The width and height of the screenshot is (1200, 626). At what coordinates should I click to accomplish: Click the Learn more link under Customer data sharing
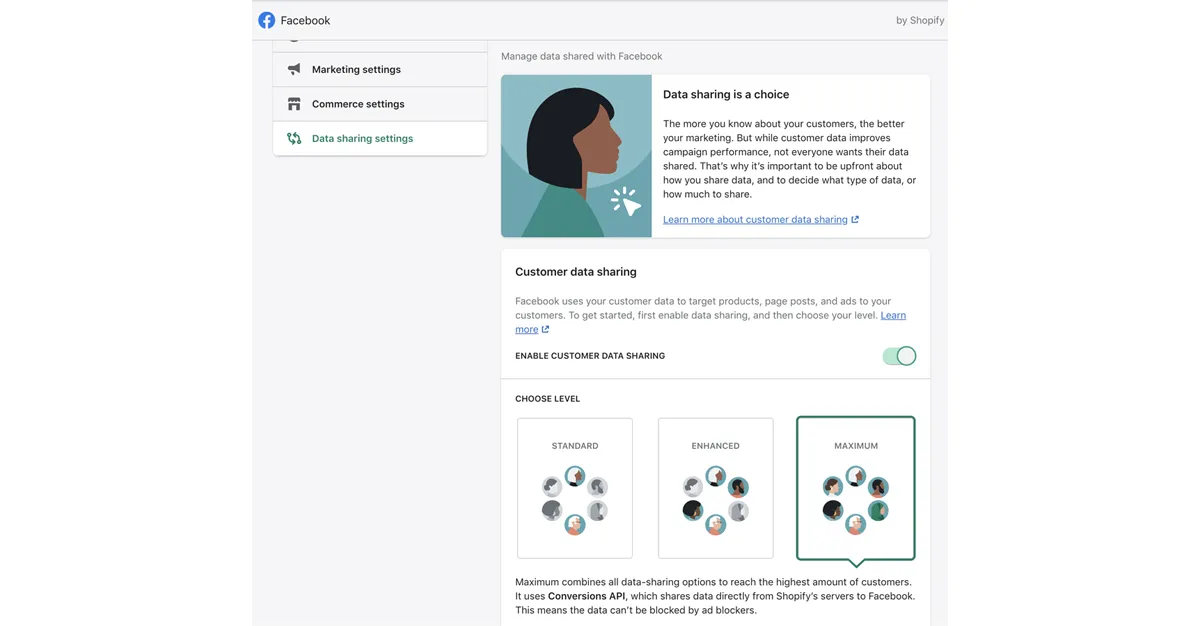[893, 314]
